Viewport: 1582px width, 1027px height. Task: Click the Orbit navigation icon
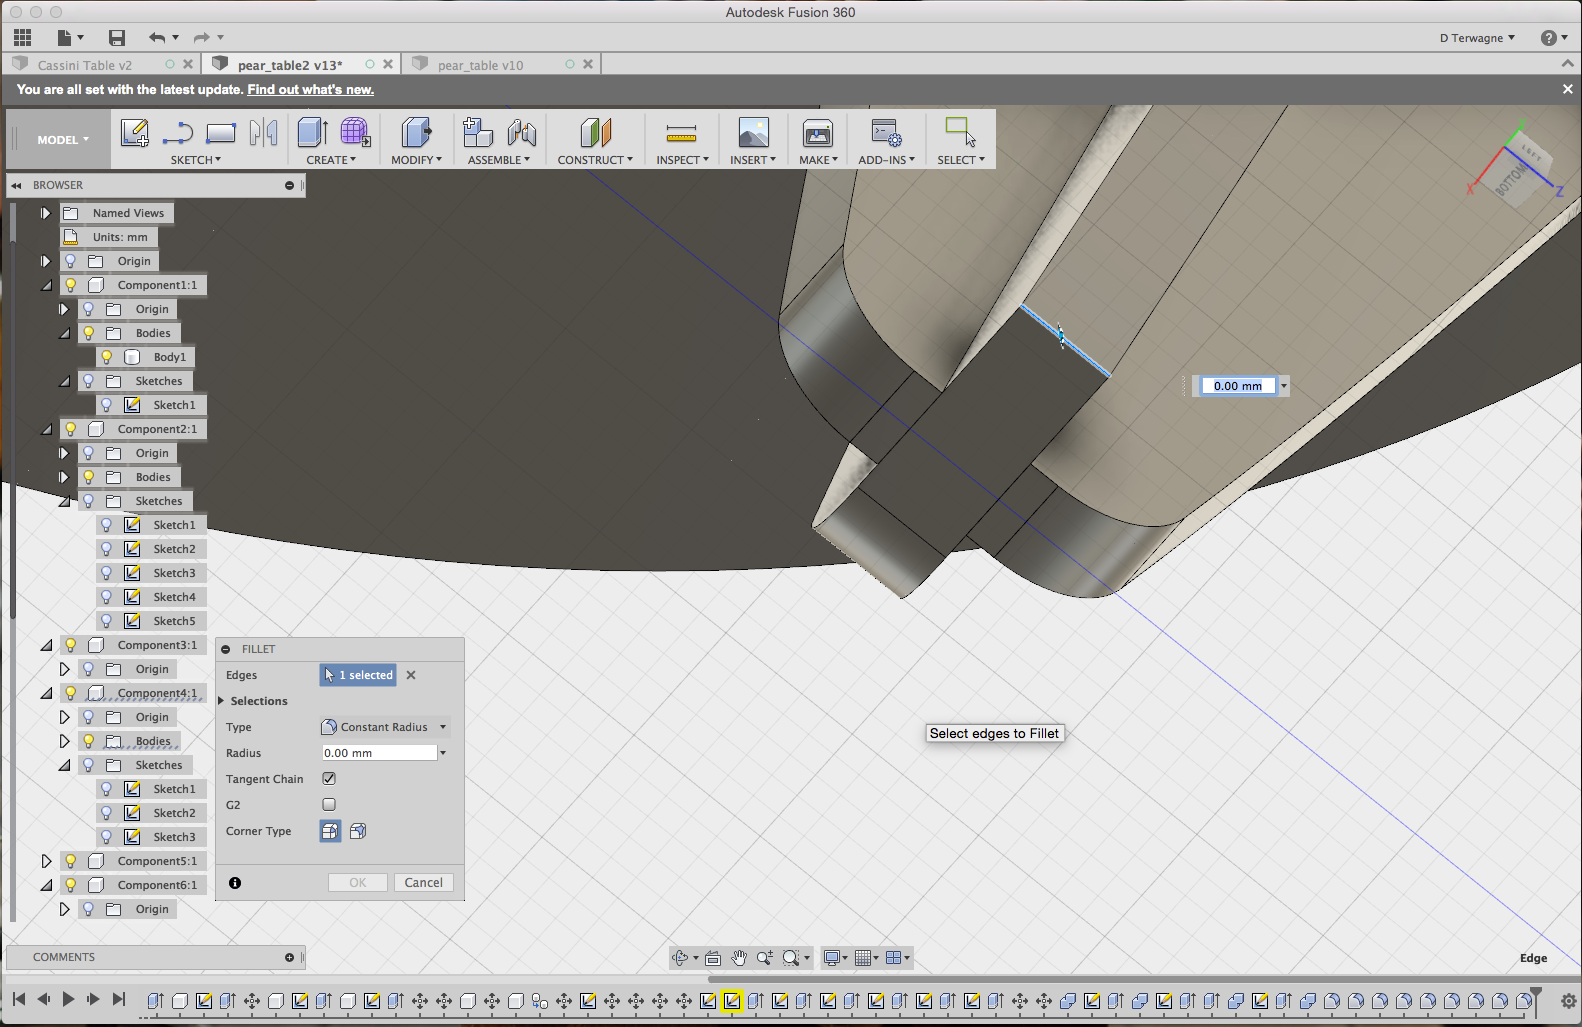[x=680, y=958]
